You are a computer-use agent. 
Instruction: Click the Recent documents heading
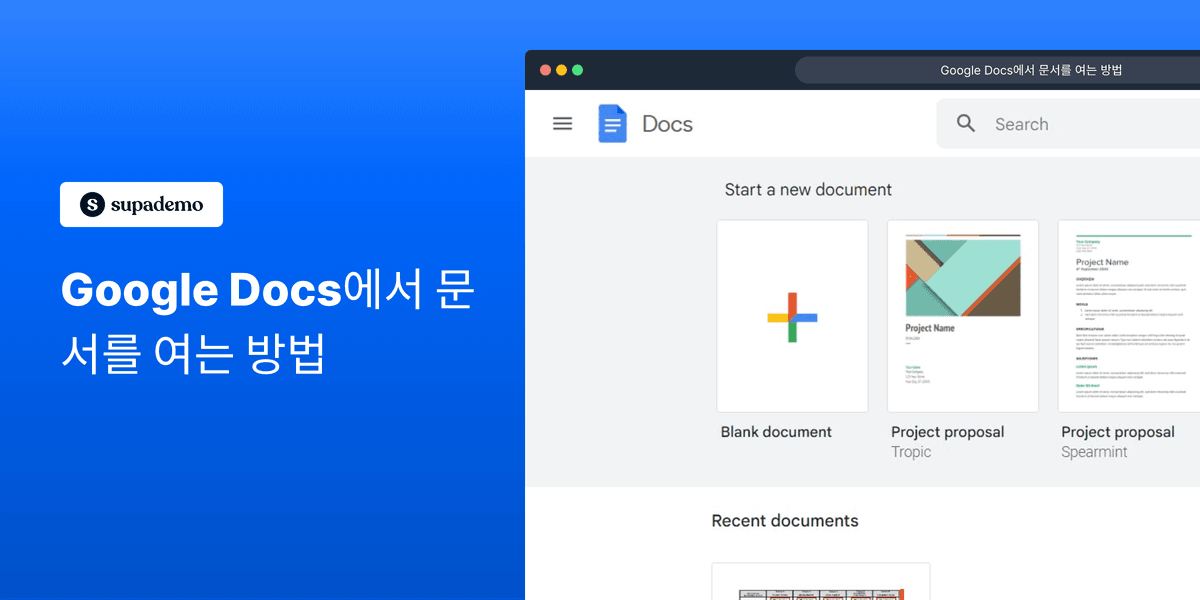784,520
